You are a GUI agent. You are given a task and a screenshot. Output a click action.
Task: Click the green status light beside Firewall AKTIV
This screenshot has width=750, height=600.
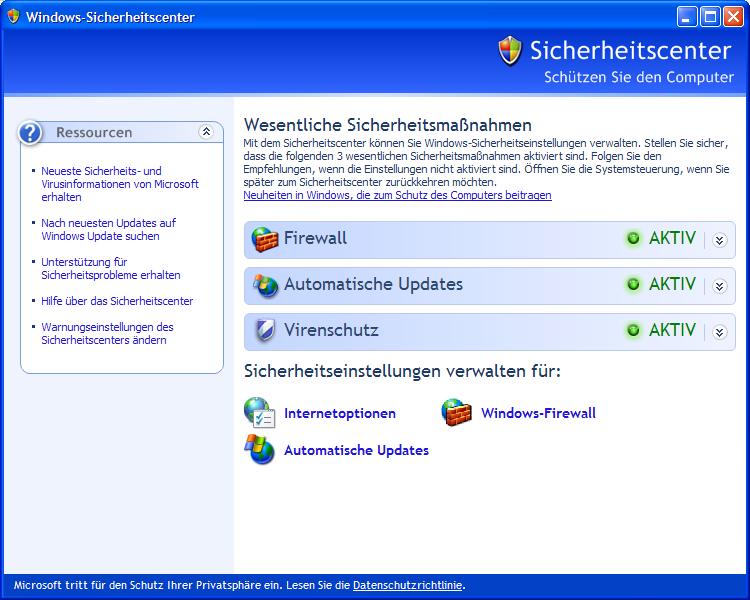coord(633,238)
